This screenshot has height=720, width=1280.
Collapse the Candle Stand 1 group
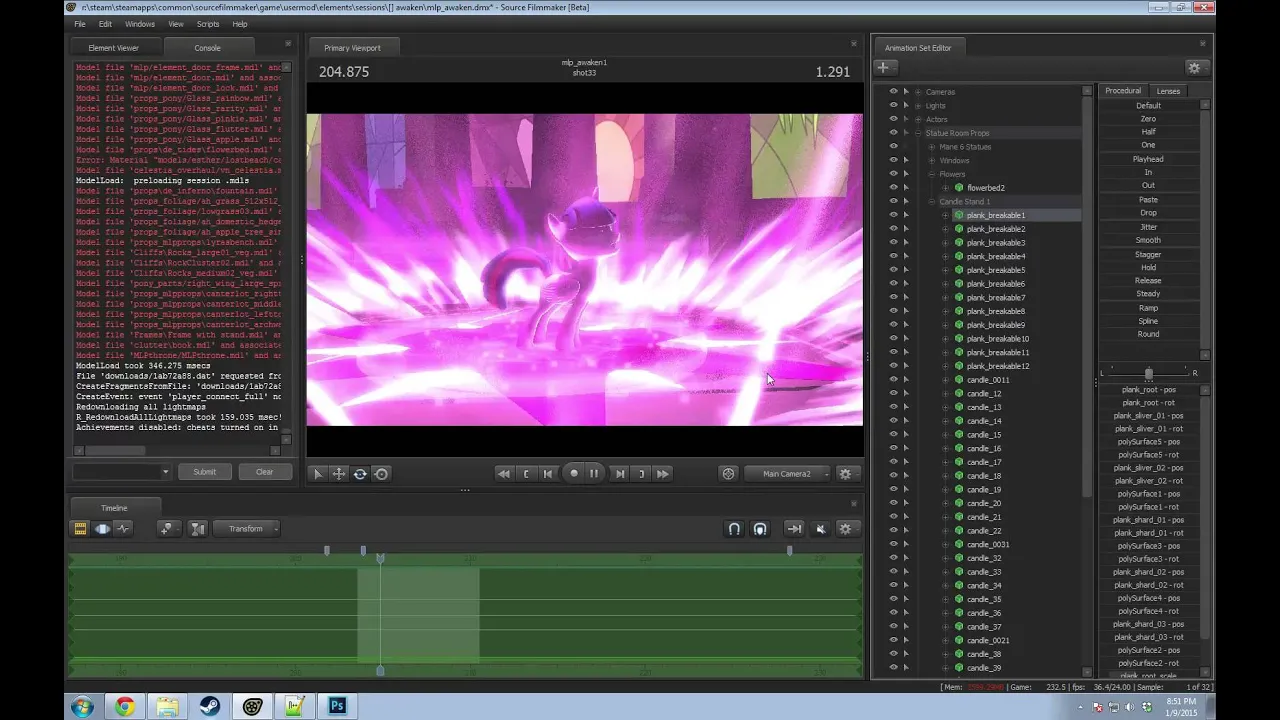tap(932, 202)
